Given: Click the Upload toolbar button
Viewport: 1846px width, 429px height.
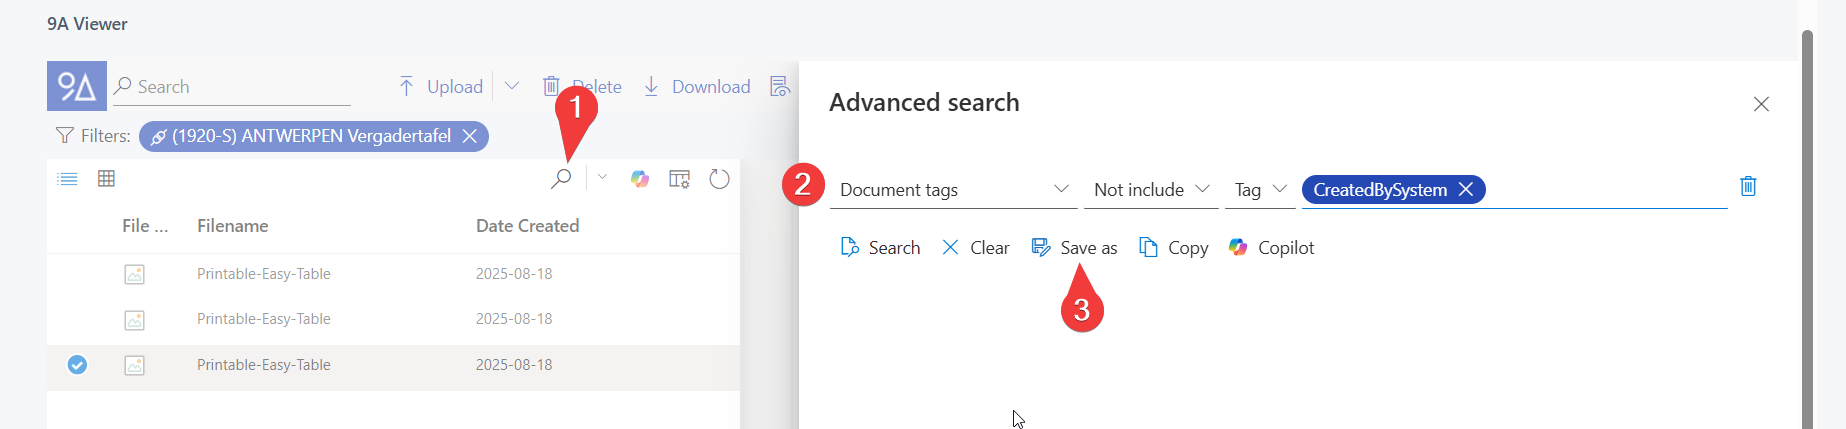Looking at the screenshot, I should coord(441,87).
